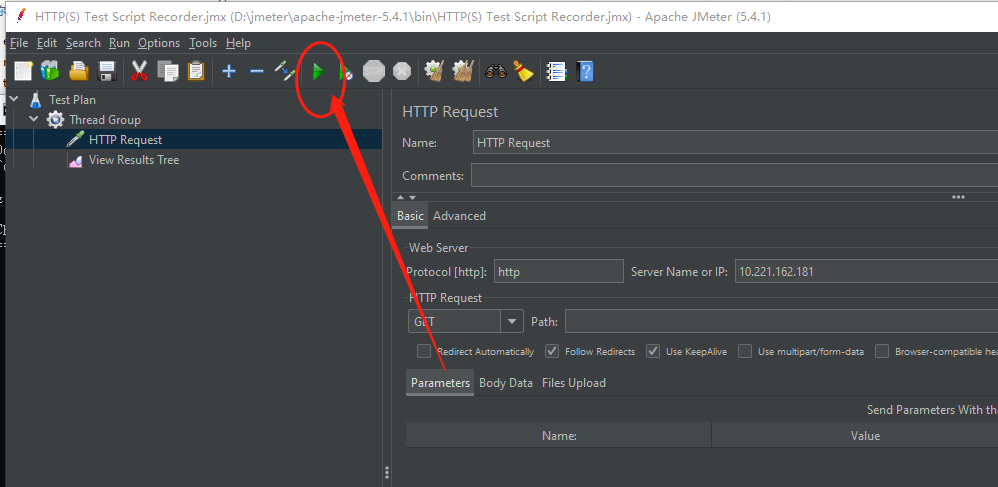Image resolution: width=998 pixels, height=487 pixels.
Task: Click the Clear All brooms icon
Action: coord(463,71)
